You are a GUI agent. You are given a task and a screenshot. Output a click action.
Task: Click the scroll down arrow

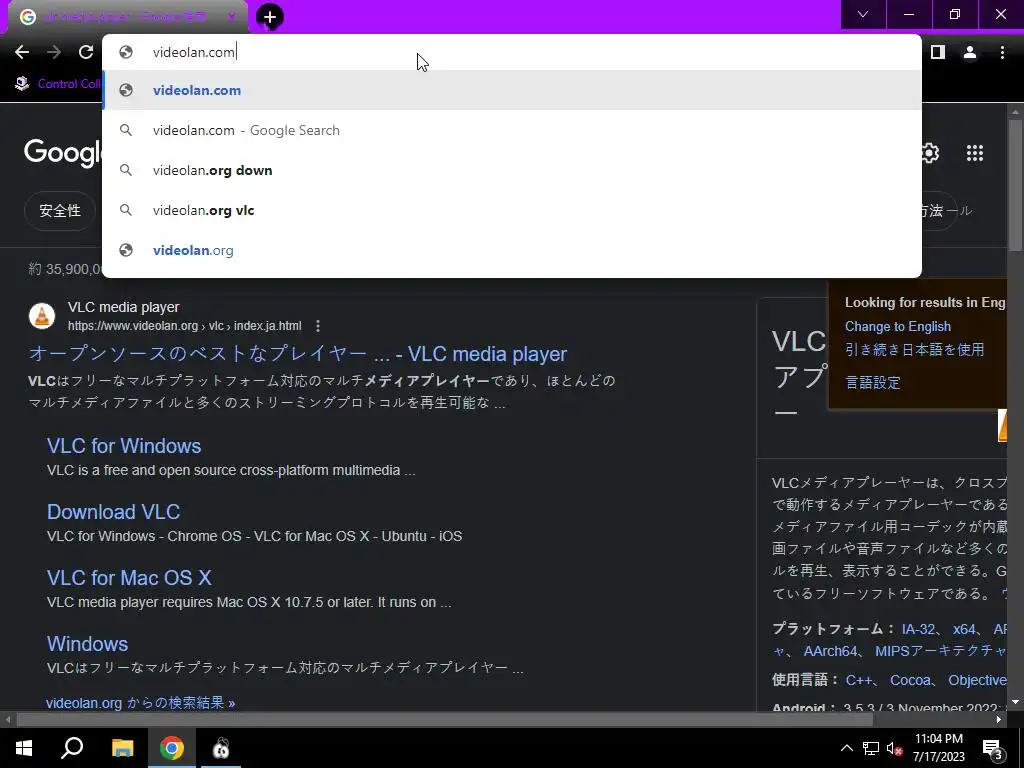[x=1015, y=703]
